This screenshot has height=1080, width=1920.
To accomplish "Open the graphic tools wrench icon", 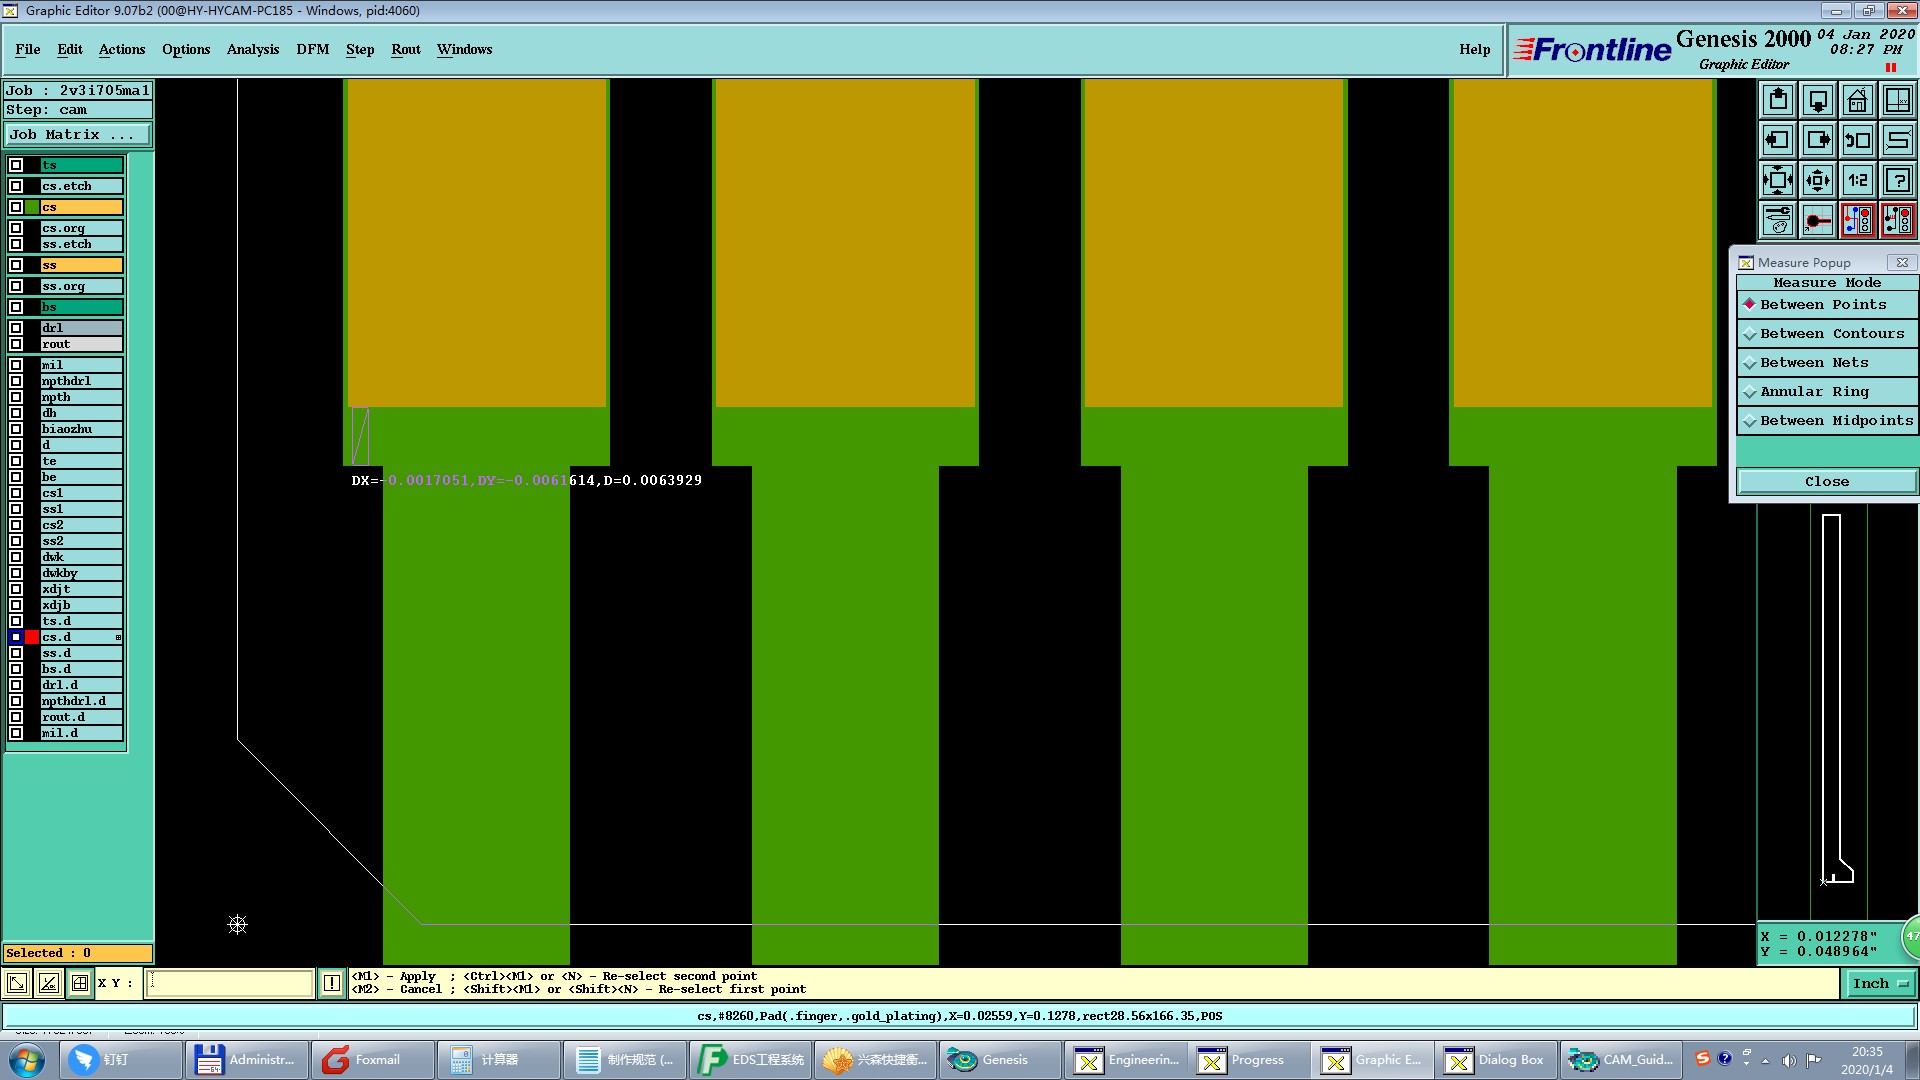I will click(x=1778, y=220).
